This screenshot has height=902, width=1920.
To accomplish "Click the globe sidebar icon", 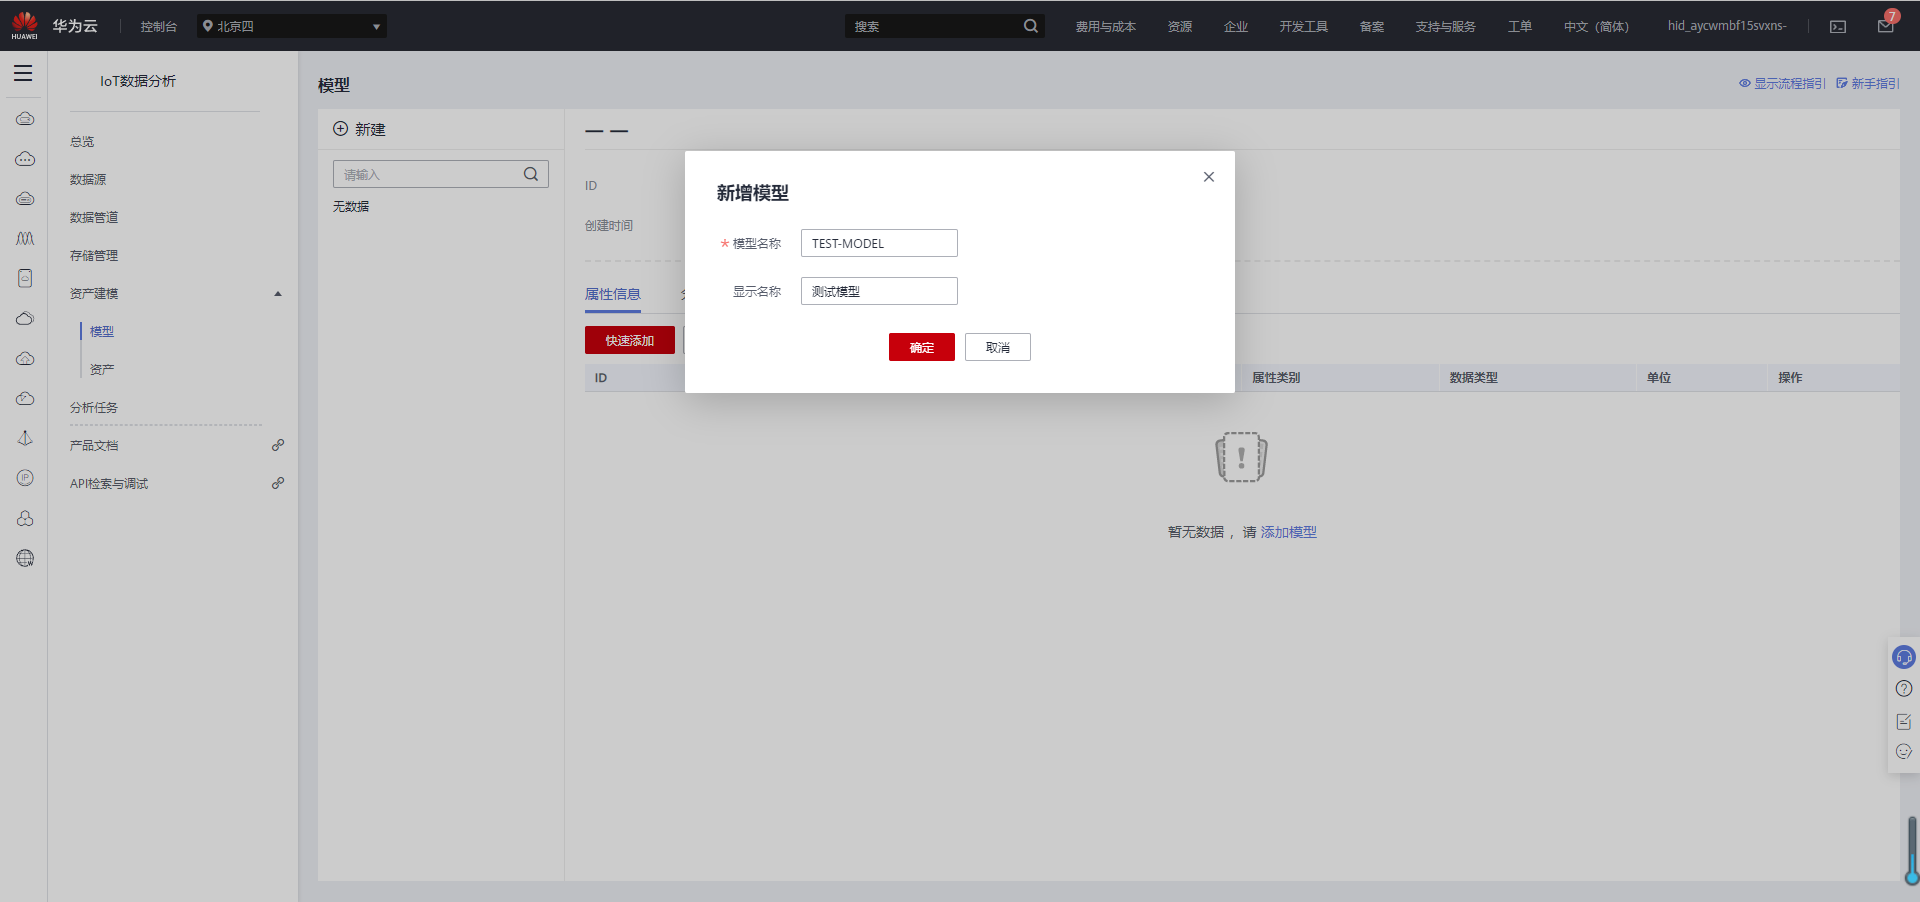I will (x=25, y=558).
